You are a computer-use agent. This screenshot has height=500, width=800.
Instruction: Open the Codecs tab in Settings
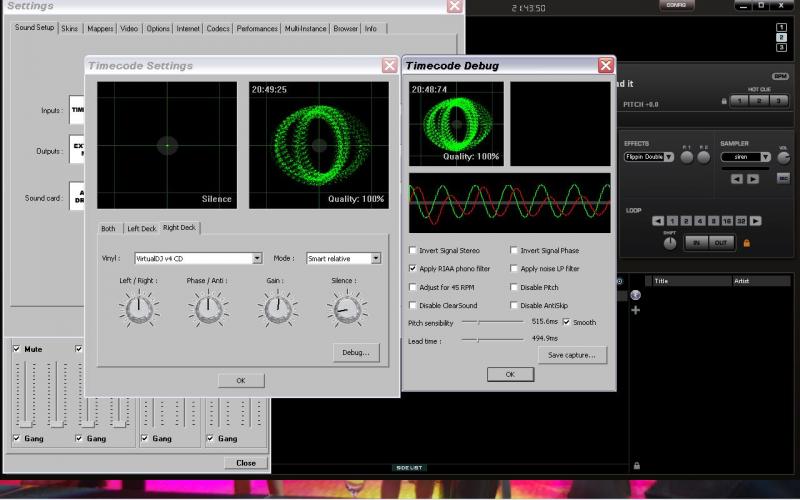click(x=218, y=29)
